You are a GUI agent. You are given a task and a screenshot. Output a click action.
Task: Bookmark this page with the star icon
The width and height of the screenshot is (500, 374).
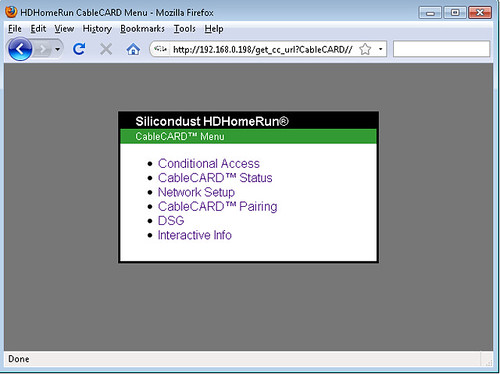(x=365, y=49)
